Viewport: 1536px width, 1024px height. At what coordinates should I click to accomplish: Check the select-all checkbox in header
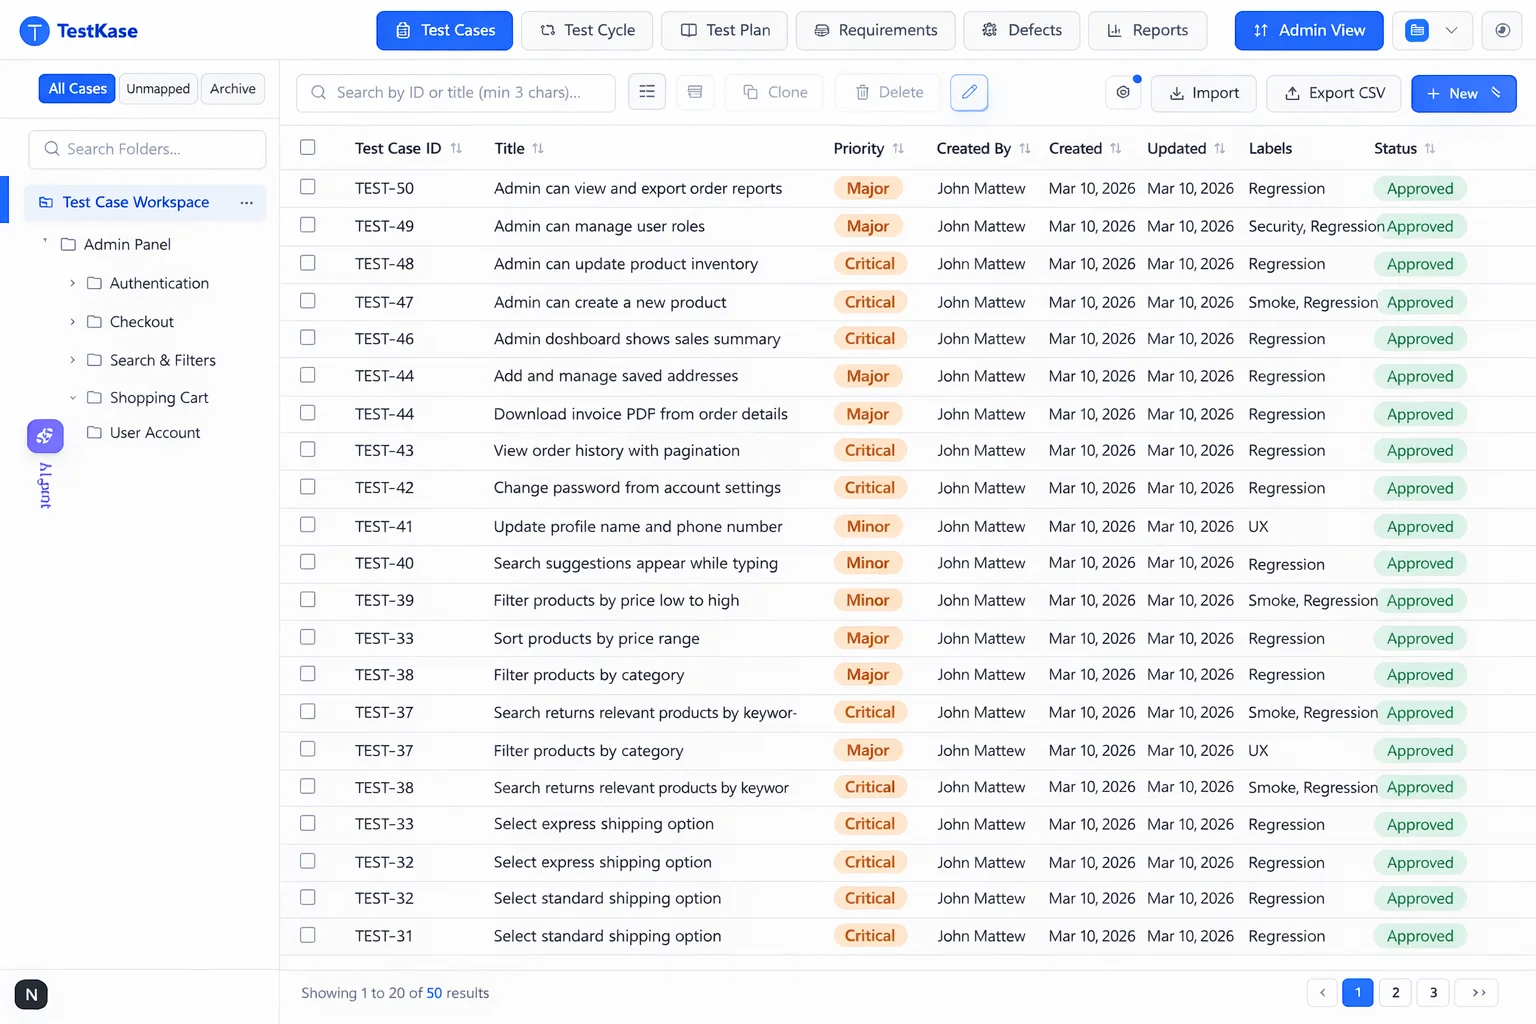307,146
